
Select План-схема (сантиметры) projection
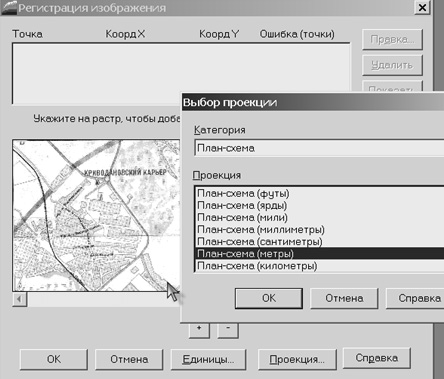[x=319, y=241]
